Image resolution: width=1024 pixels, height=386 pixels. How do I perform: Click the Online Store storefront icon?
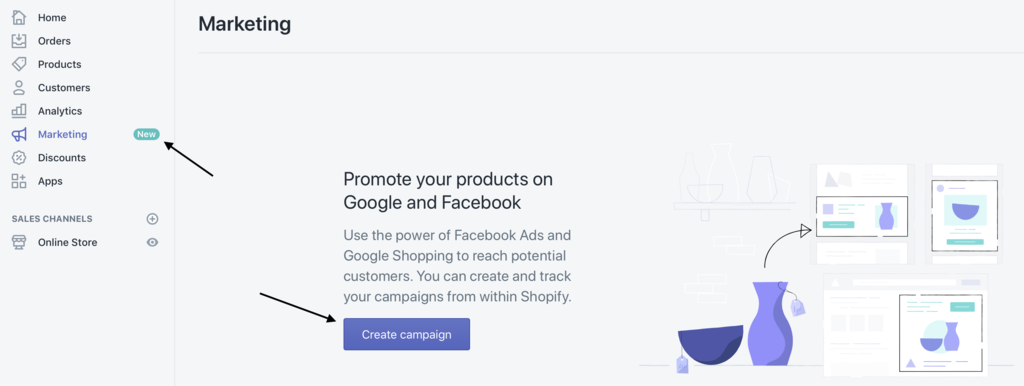pyautogui.click(x=19, y=242)
